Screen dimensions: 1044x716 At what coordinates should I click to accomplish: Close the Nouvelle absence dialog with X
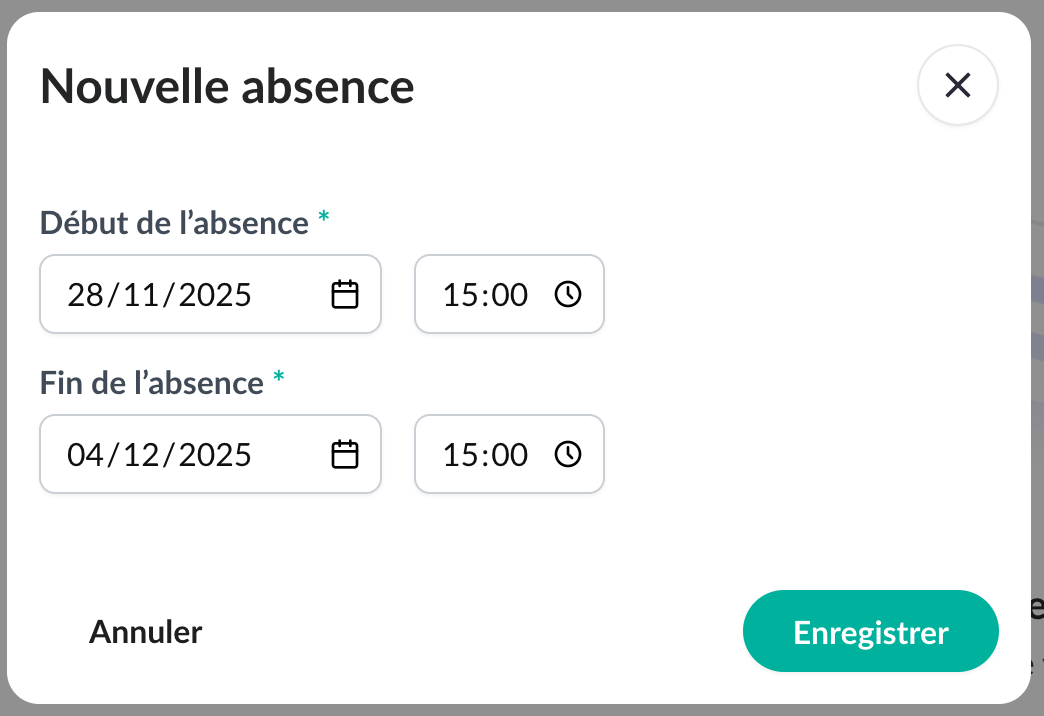(x=957, y=86)
